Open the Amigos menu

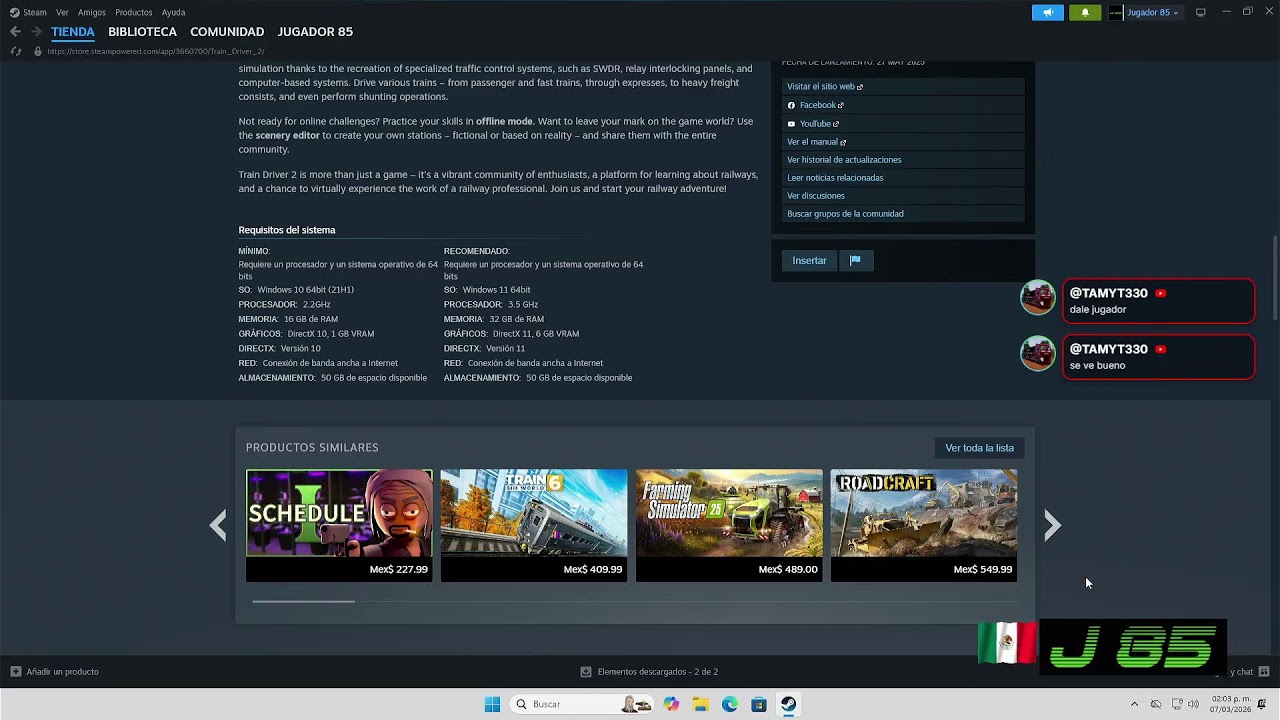point(92,12)
